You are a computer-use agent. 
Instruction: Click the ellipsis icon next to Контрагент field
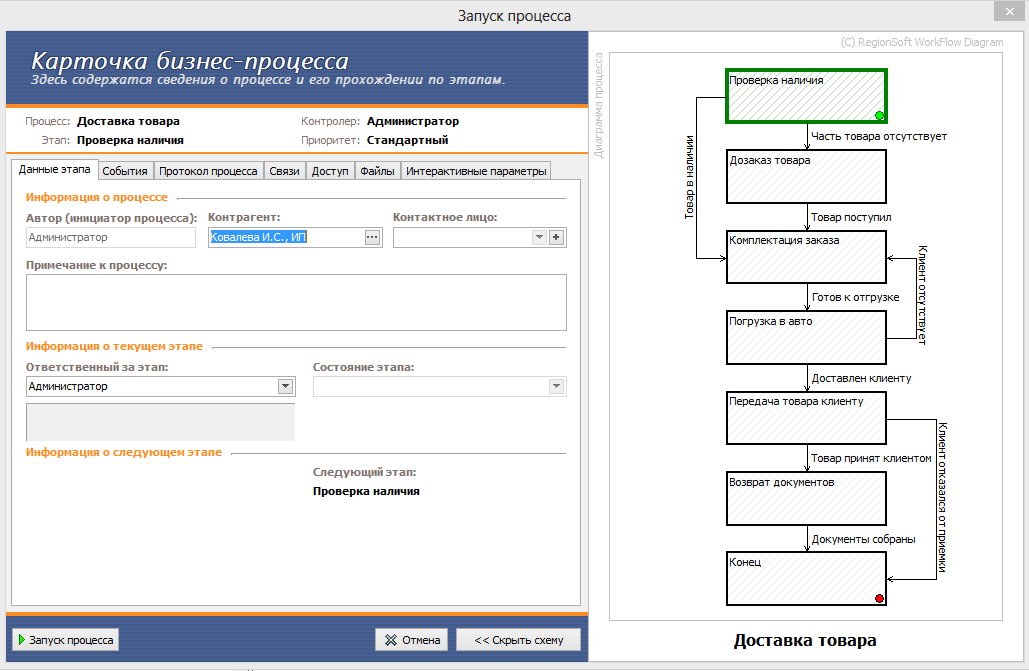click(x=372, y=236)
